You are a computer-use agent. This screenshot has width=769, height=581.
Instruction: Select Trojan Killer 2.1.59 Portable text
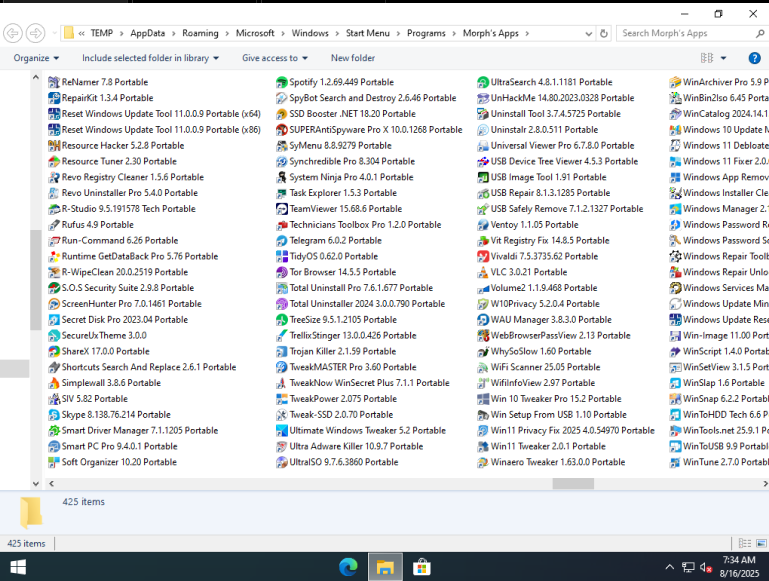(x=343, y=352)
